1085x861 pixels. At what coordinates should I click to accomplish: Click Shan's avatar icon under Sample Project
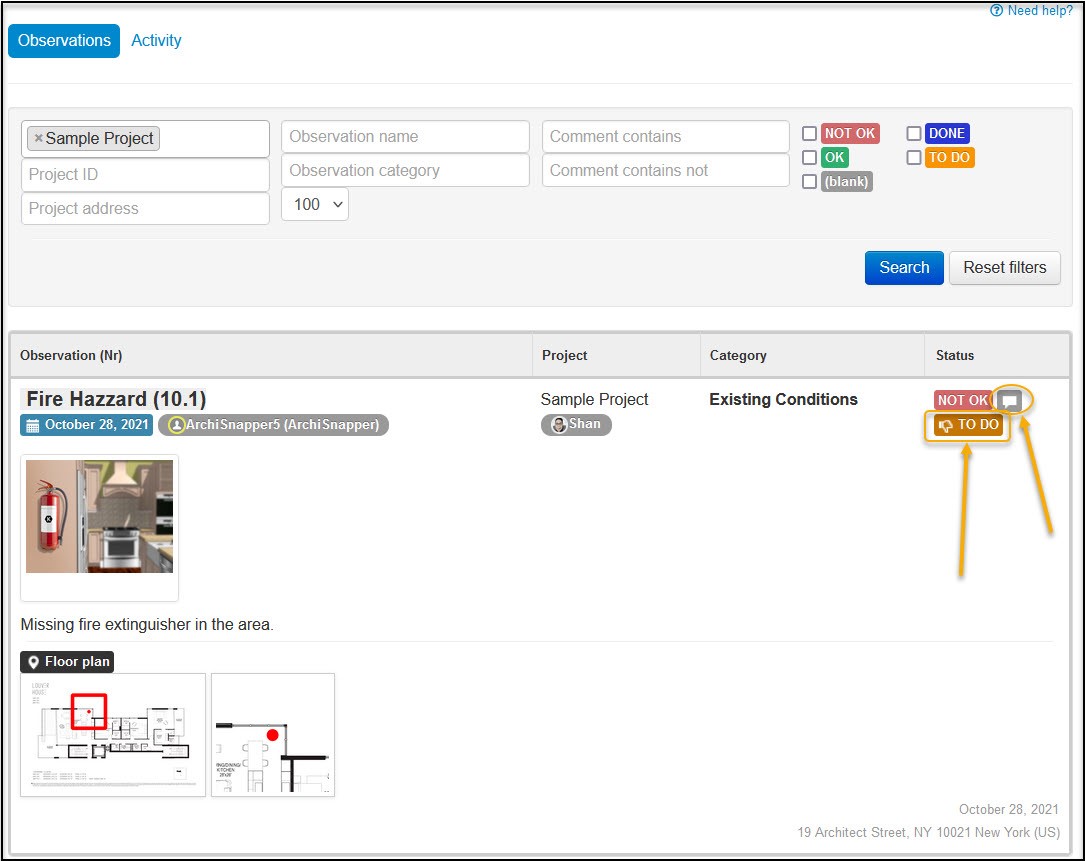pos(559,424)
